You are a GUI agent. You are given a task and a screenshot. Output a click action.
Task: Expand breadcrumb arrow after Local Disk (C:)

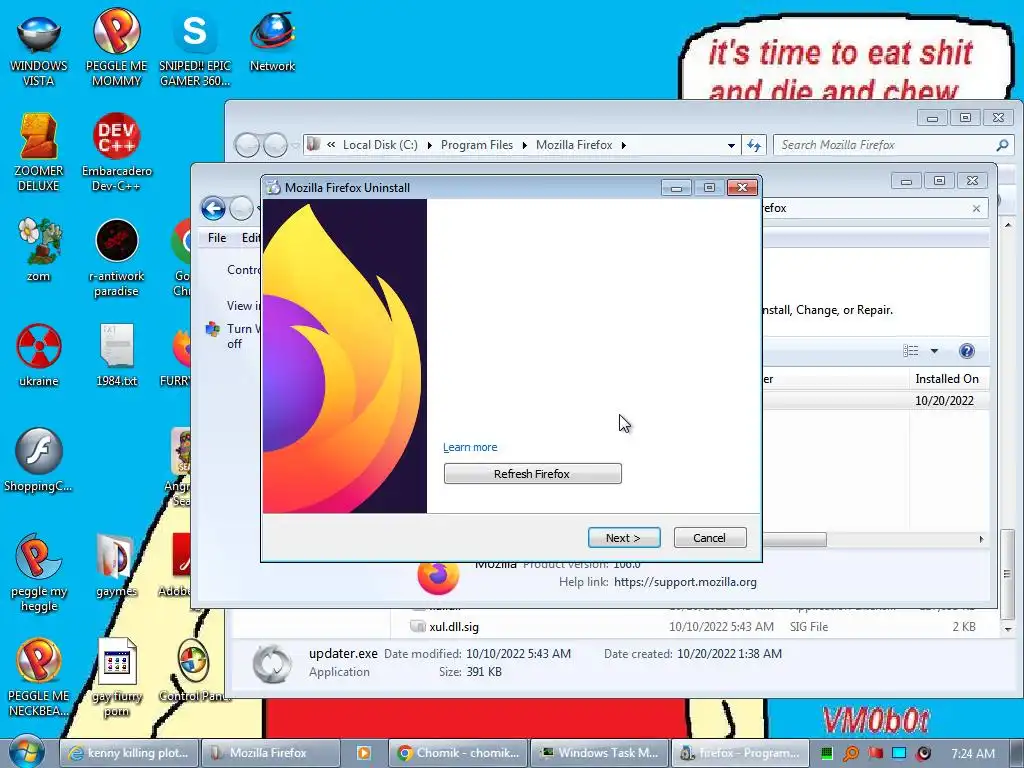[429, 145]
